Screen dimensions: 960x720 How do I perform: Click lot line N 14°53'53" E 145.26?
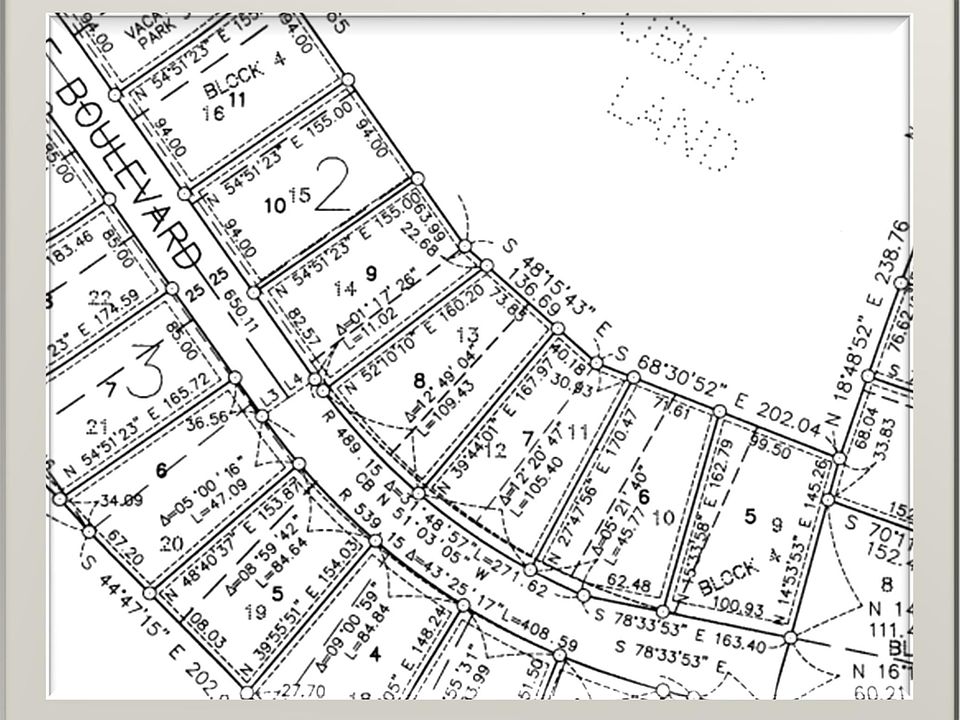click(801, 540)
